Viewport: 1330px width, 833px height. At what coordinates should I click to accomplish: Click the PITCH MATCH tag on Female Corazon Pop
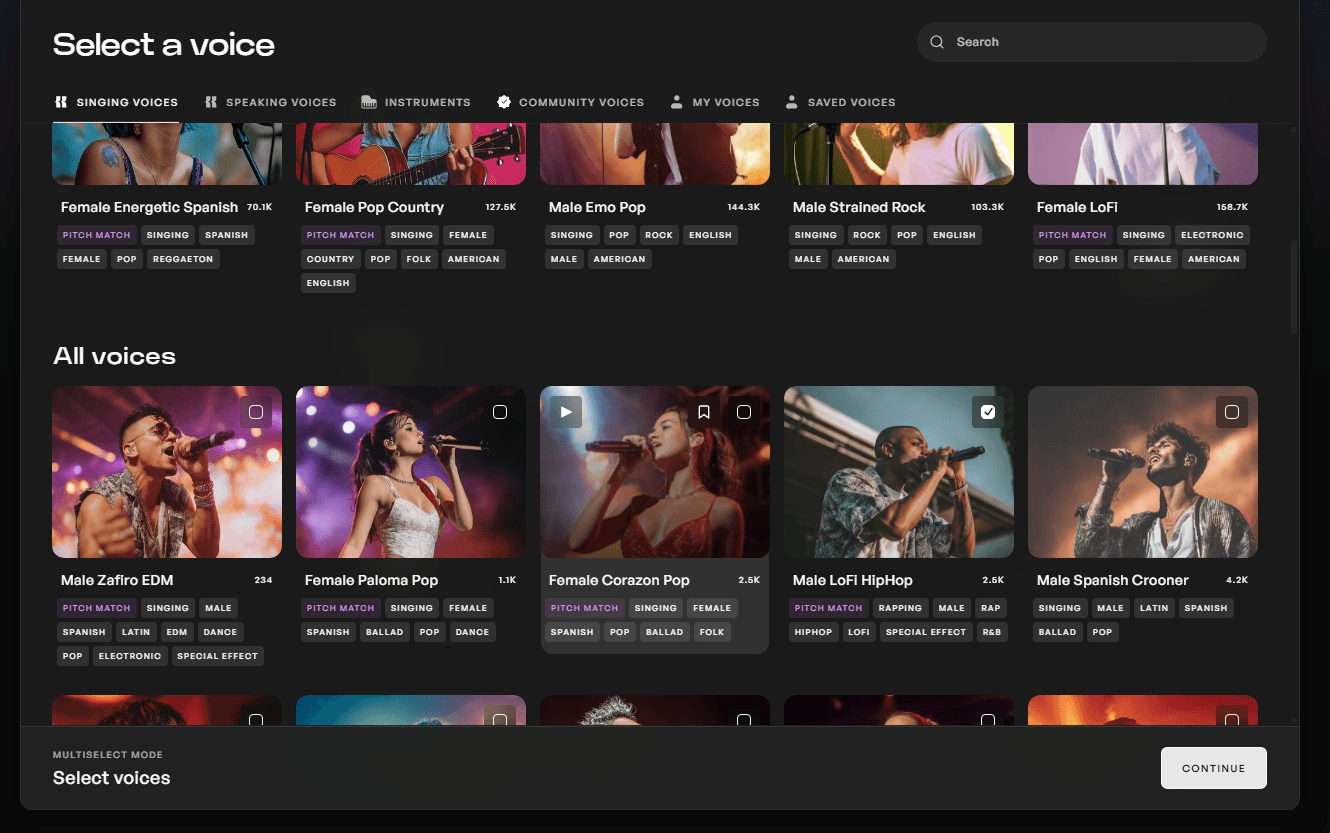(x=584, y=607)
